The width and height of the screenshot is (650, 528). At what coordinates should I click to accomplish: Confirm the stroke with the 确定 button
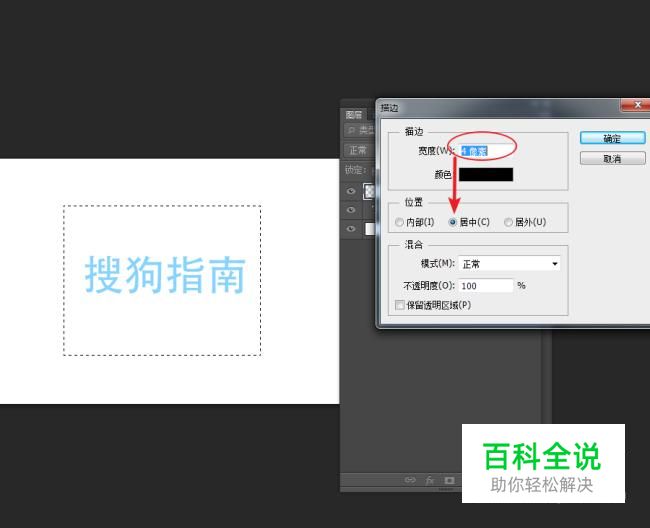pos(612,138)
